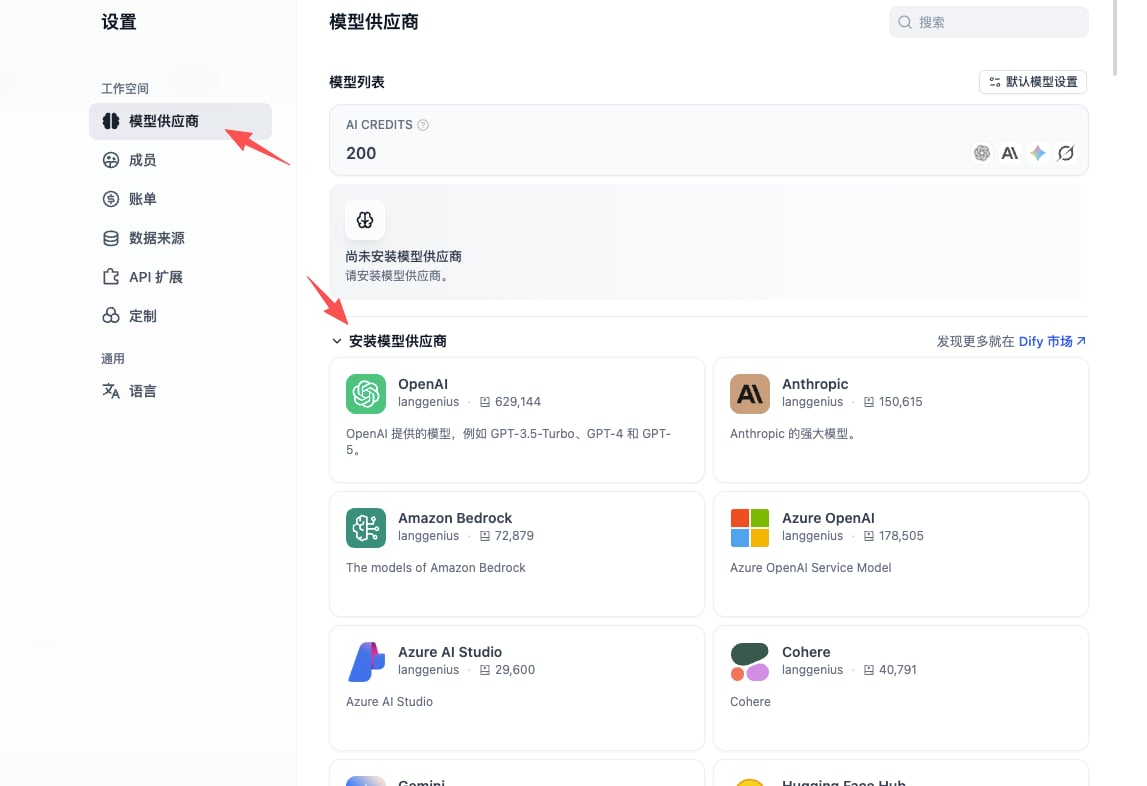Click the empty provider brain icon box
The width and height of the screenshot is (1147, 786).
coord(365,220)
